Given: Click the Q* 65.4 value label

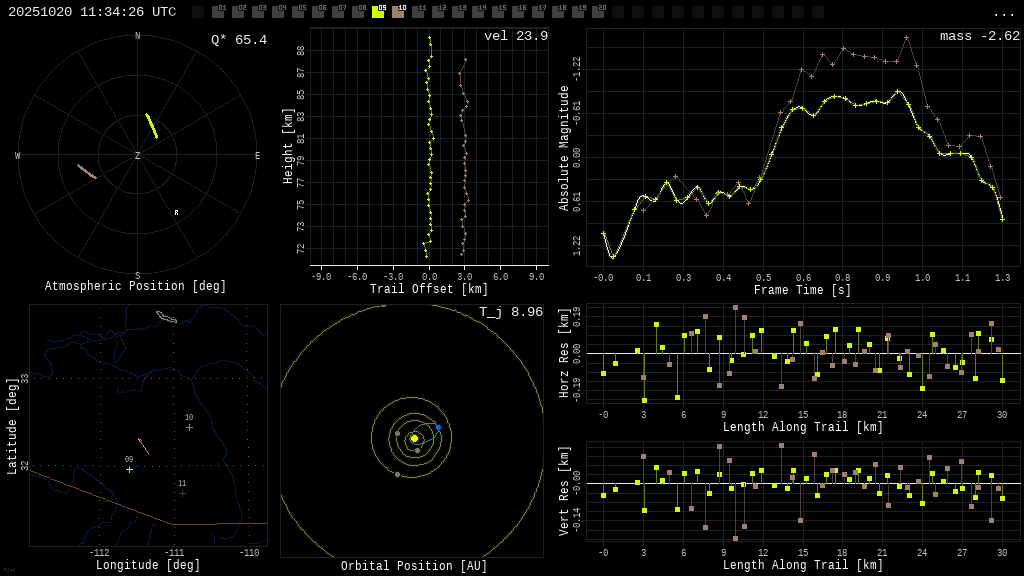Looking at the screenshot, I should click(x=238, y=40).
